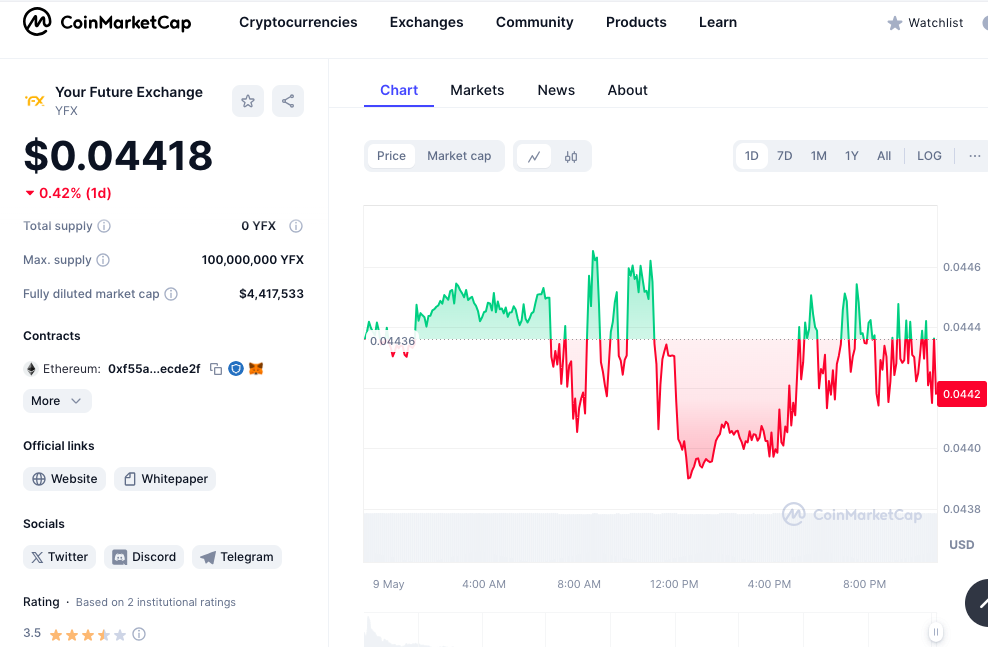Switch to the line chart icon

[534, 156]
